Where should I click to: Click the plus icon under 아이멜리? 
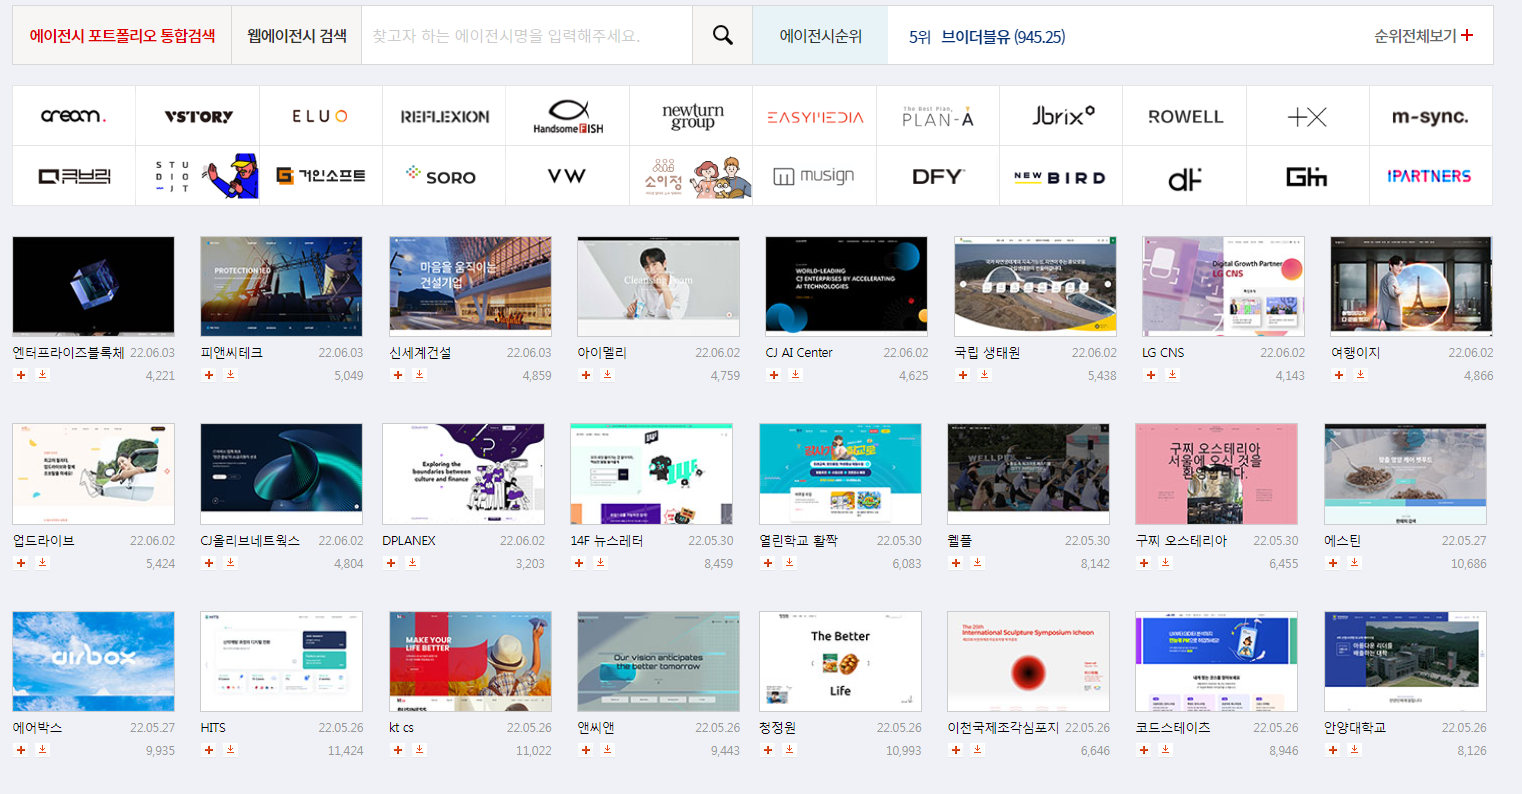(x=586, y=375)
